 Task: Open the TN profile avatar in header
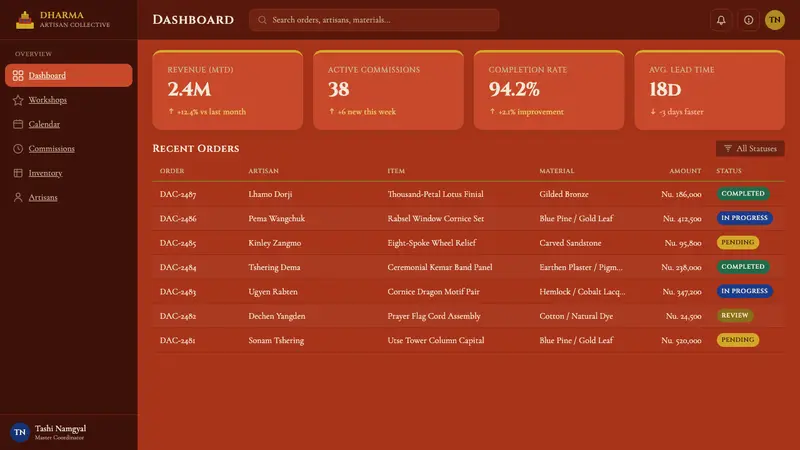coord(774,20)
